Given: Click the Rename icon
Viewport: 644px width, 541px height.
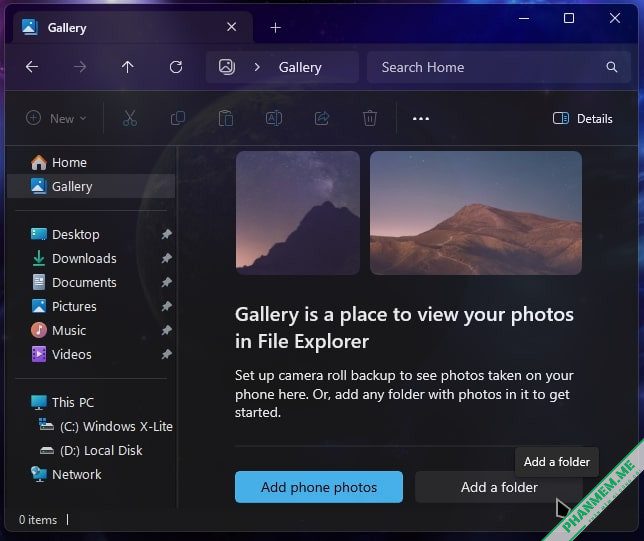Looking at the screenshot, I should 274,118.
